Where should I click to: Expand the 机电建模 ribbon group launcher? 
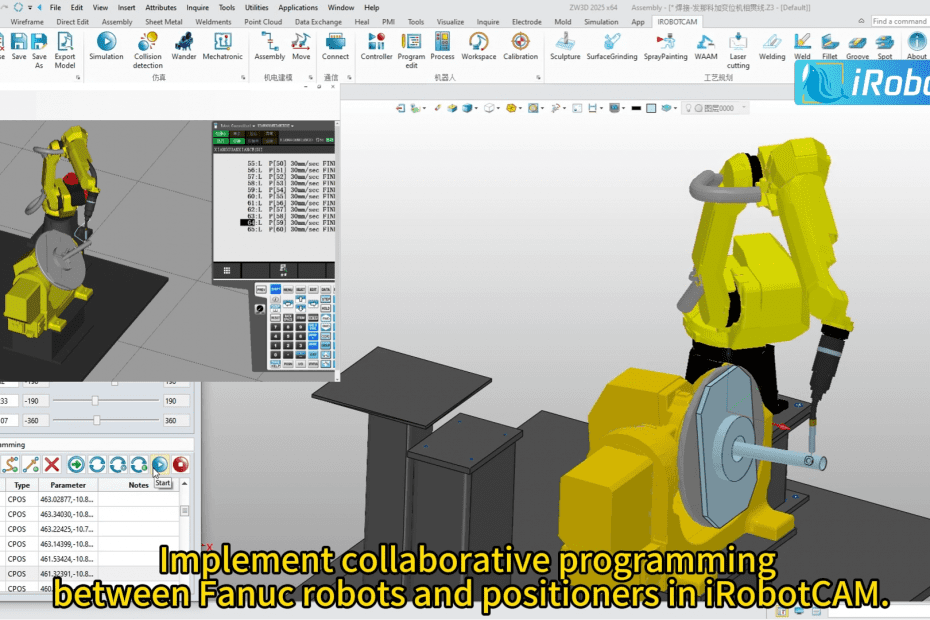[x=311, y=78]
